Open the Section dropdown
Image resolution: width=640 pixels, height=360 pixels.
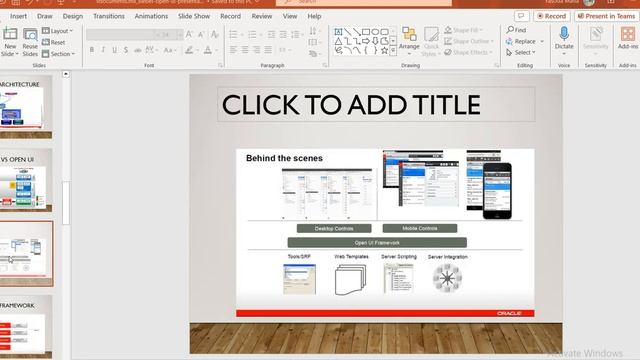coord(59,54)
